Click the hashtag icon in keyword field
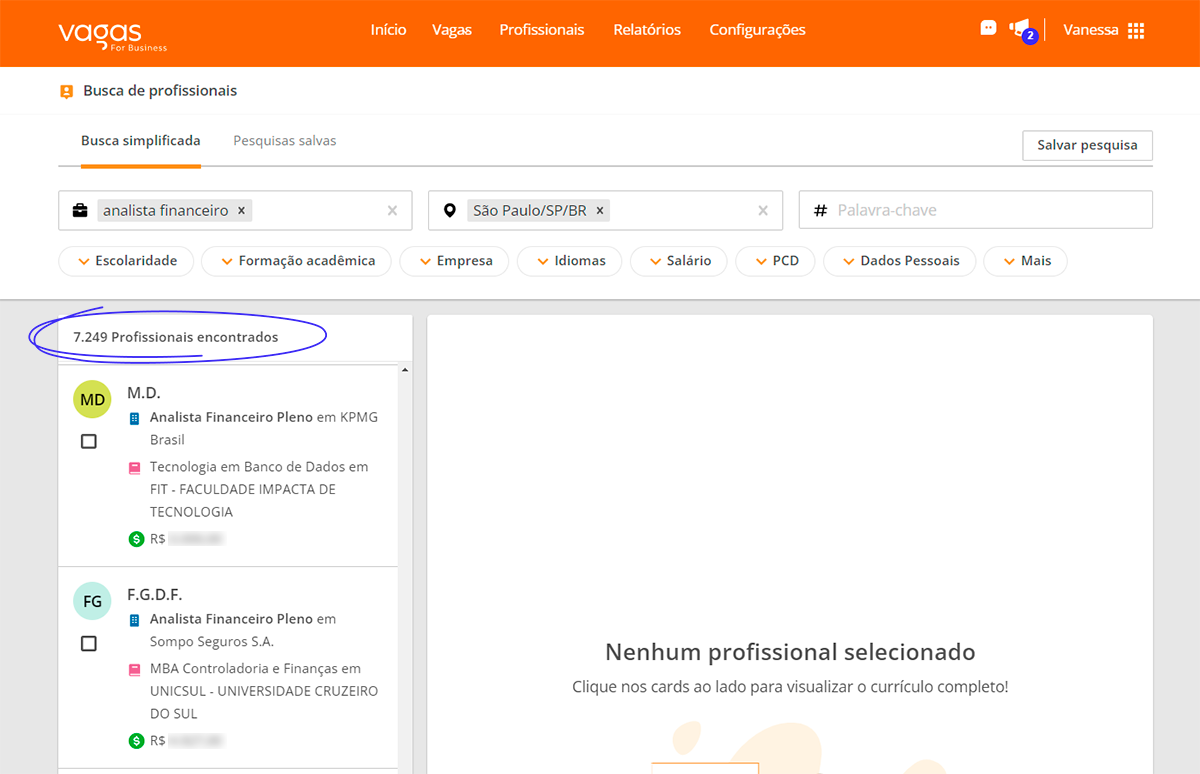1200x774 pixels. [821, 211]
